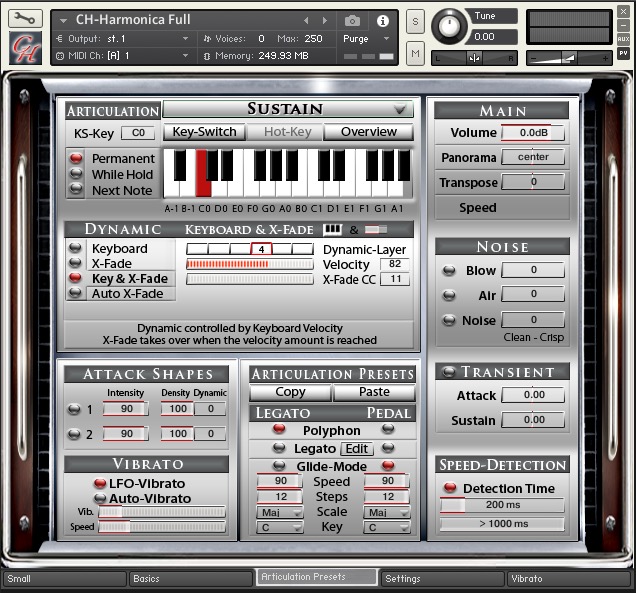Switch to the Vibrato tab
The image size is (636, 593).
click(x=568, y=578)
